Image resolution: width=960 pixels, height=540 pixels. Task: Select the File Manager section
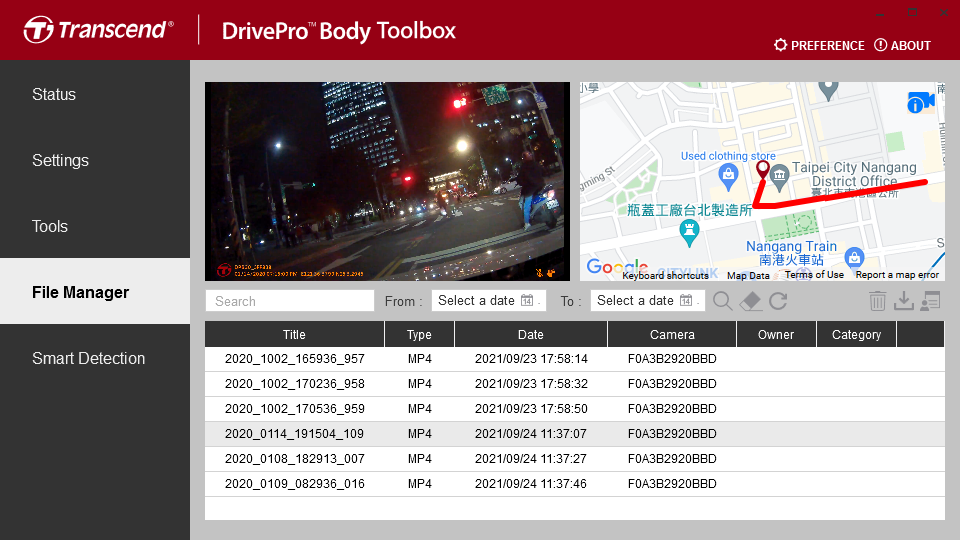[x=95, y=291]
